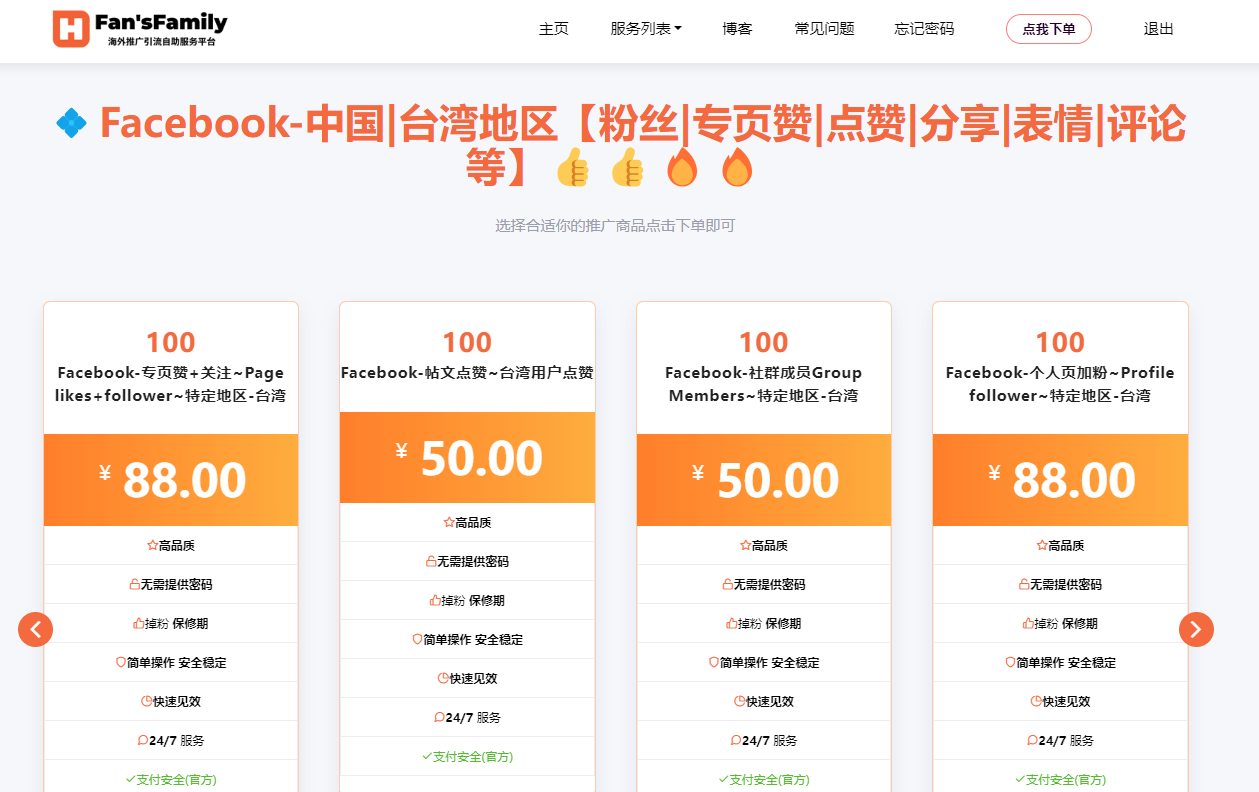
Task: Click the 100 quantity in 个人页加粉 card
Action: tap(1060, 343)
